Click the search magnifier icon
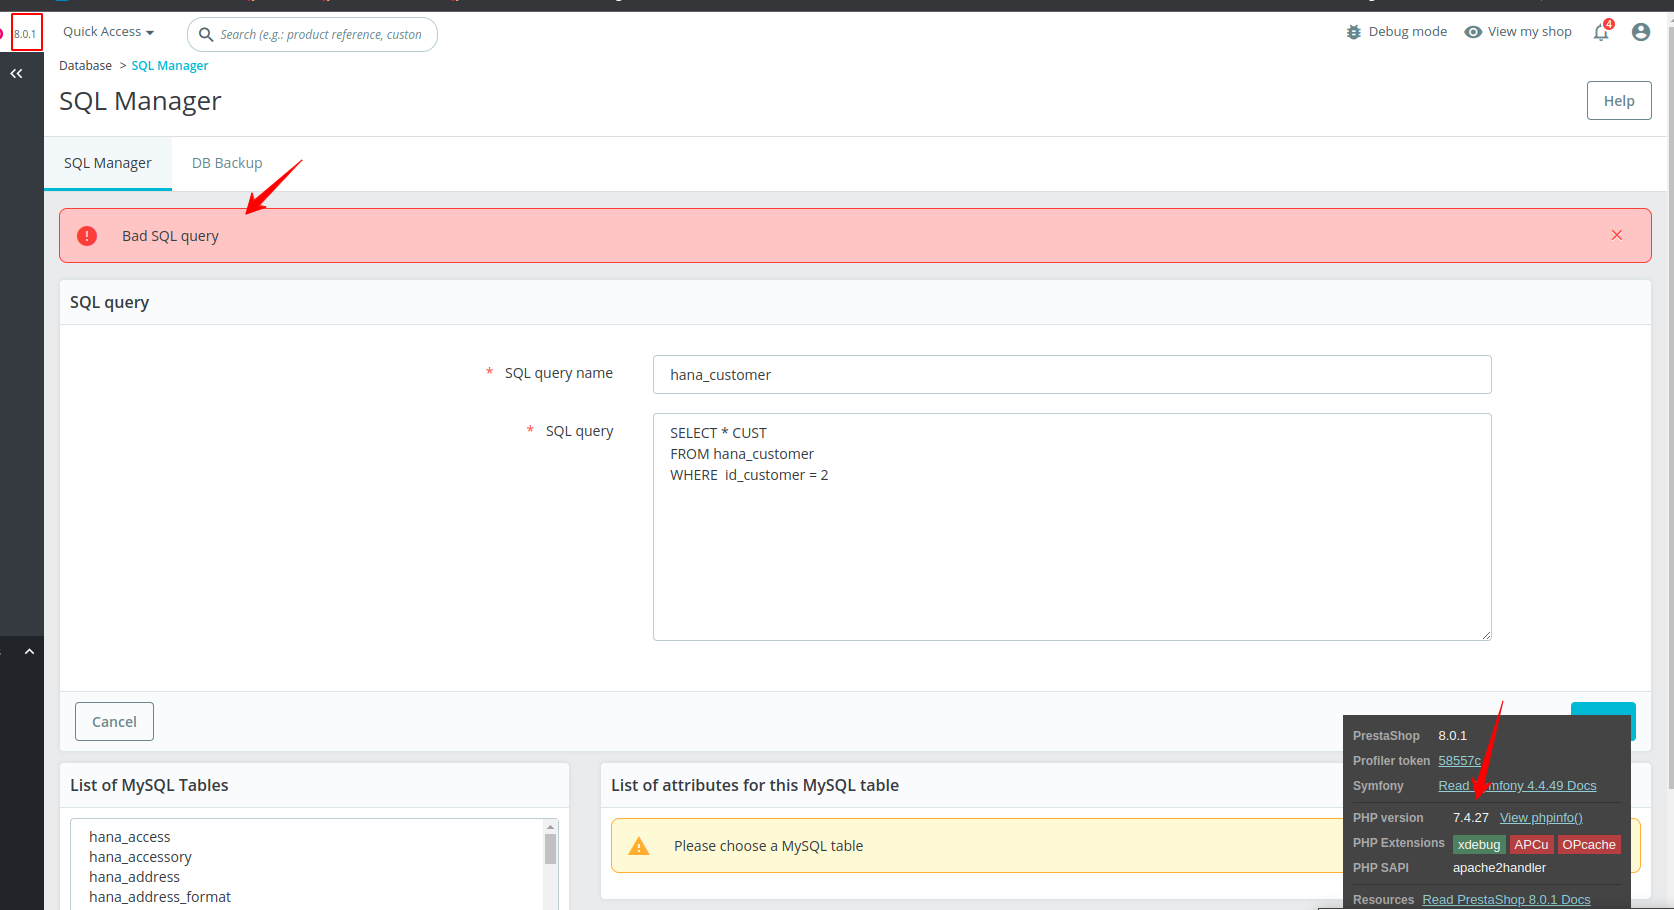 pos(206,34)
